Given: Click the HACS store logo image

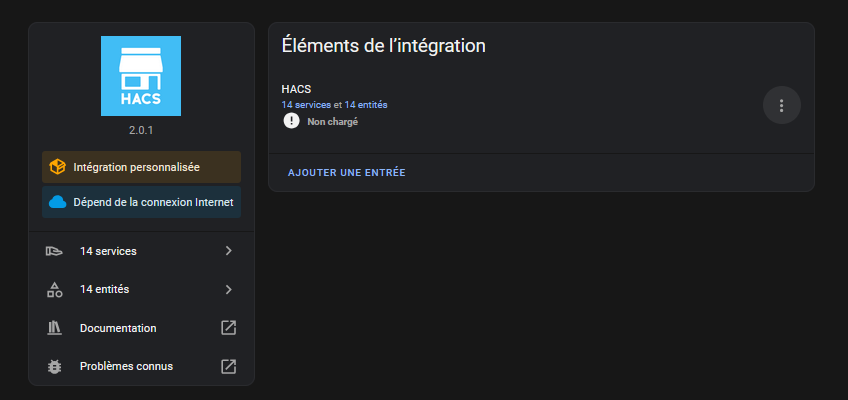Looking at the screenshot, I should [141, 76].
